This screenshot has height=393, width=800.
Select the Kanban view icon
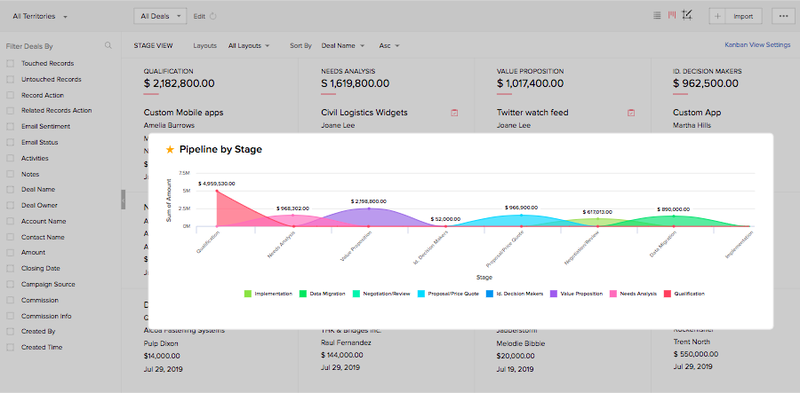(x=672, y=15)
